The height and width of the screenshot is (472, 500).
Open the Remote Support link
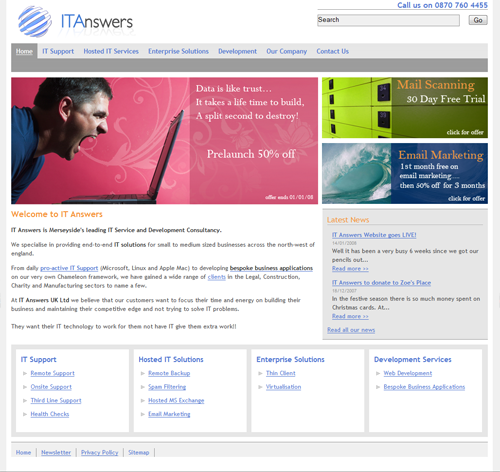pyautogui.click(x=53, y=373)
